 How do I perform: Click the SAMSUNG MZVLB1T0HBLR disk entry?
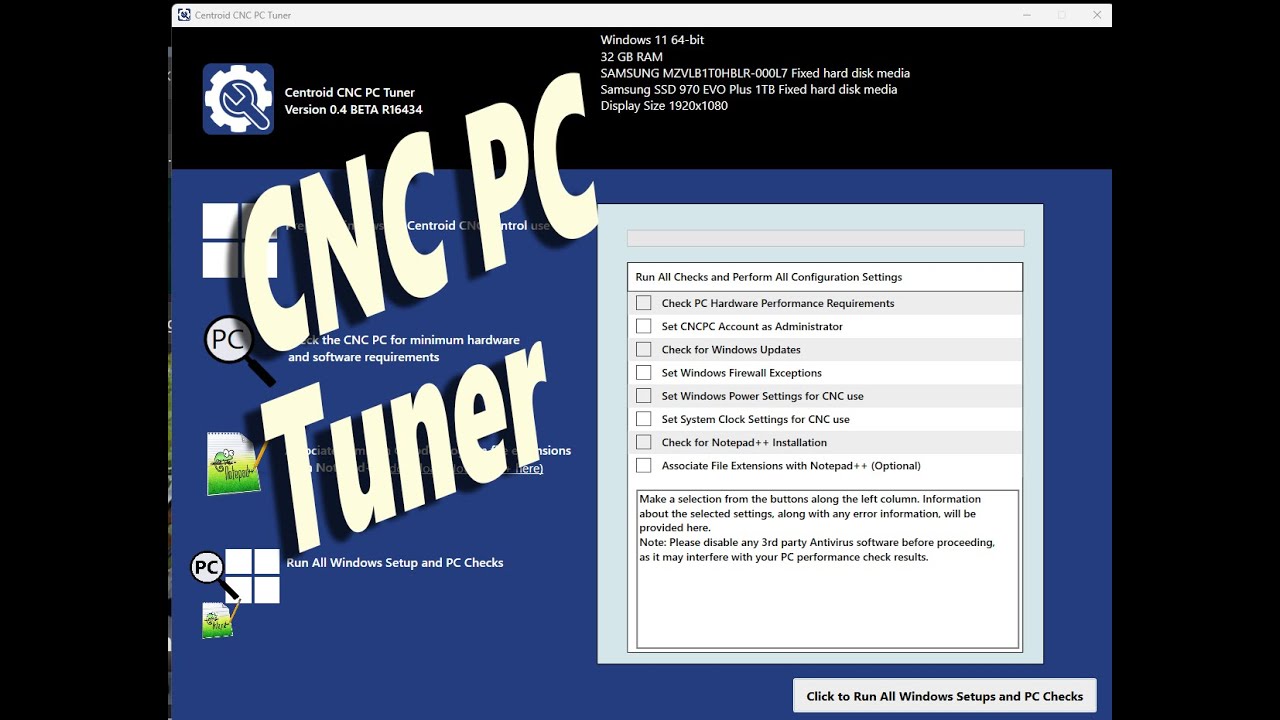(x=755, y=73)
